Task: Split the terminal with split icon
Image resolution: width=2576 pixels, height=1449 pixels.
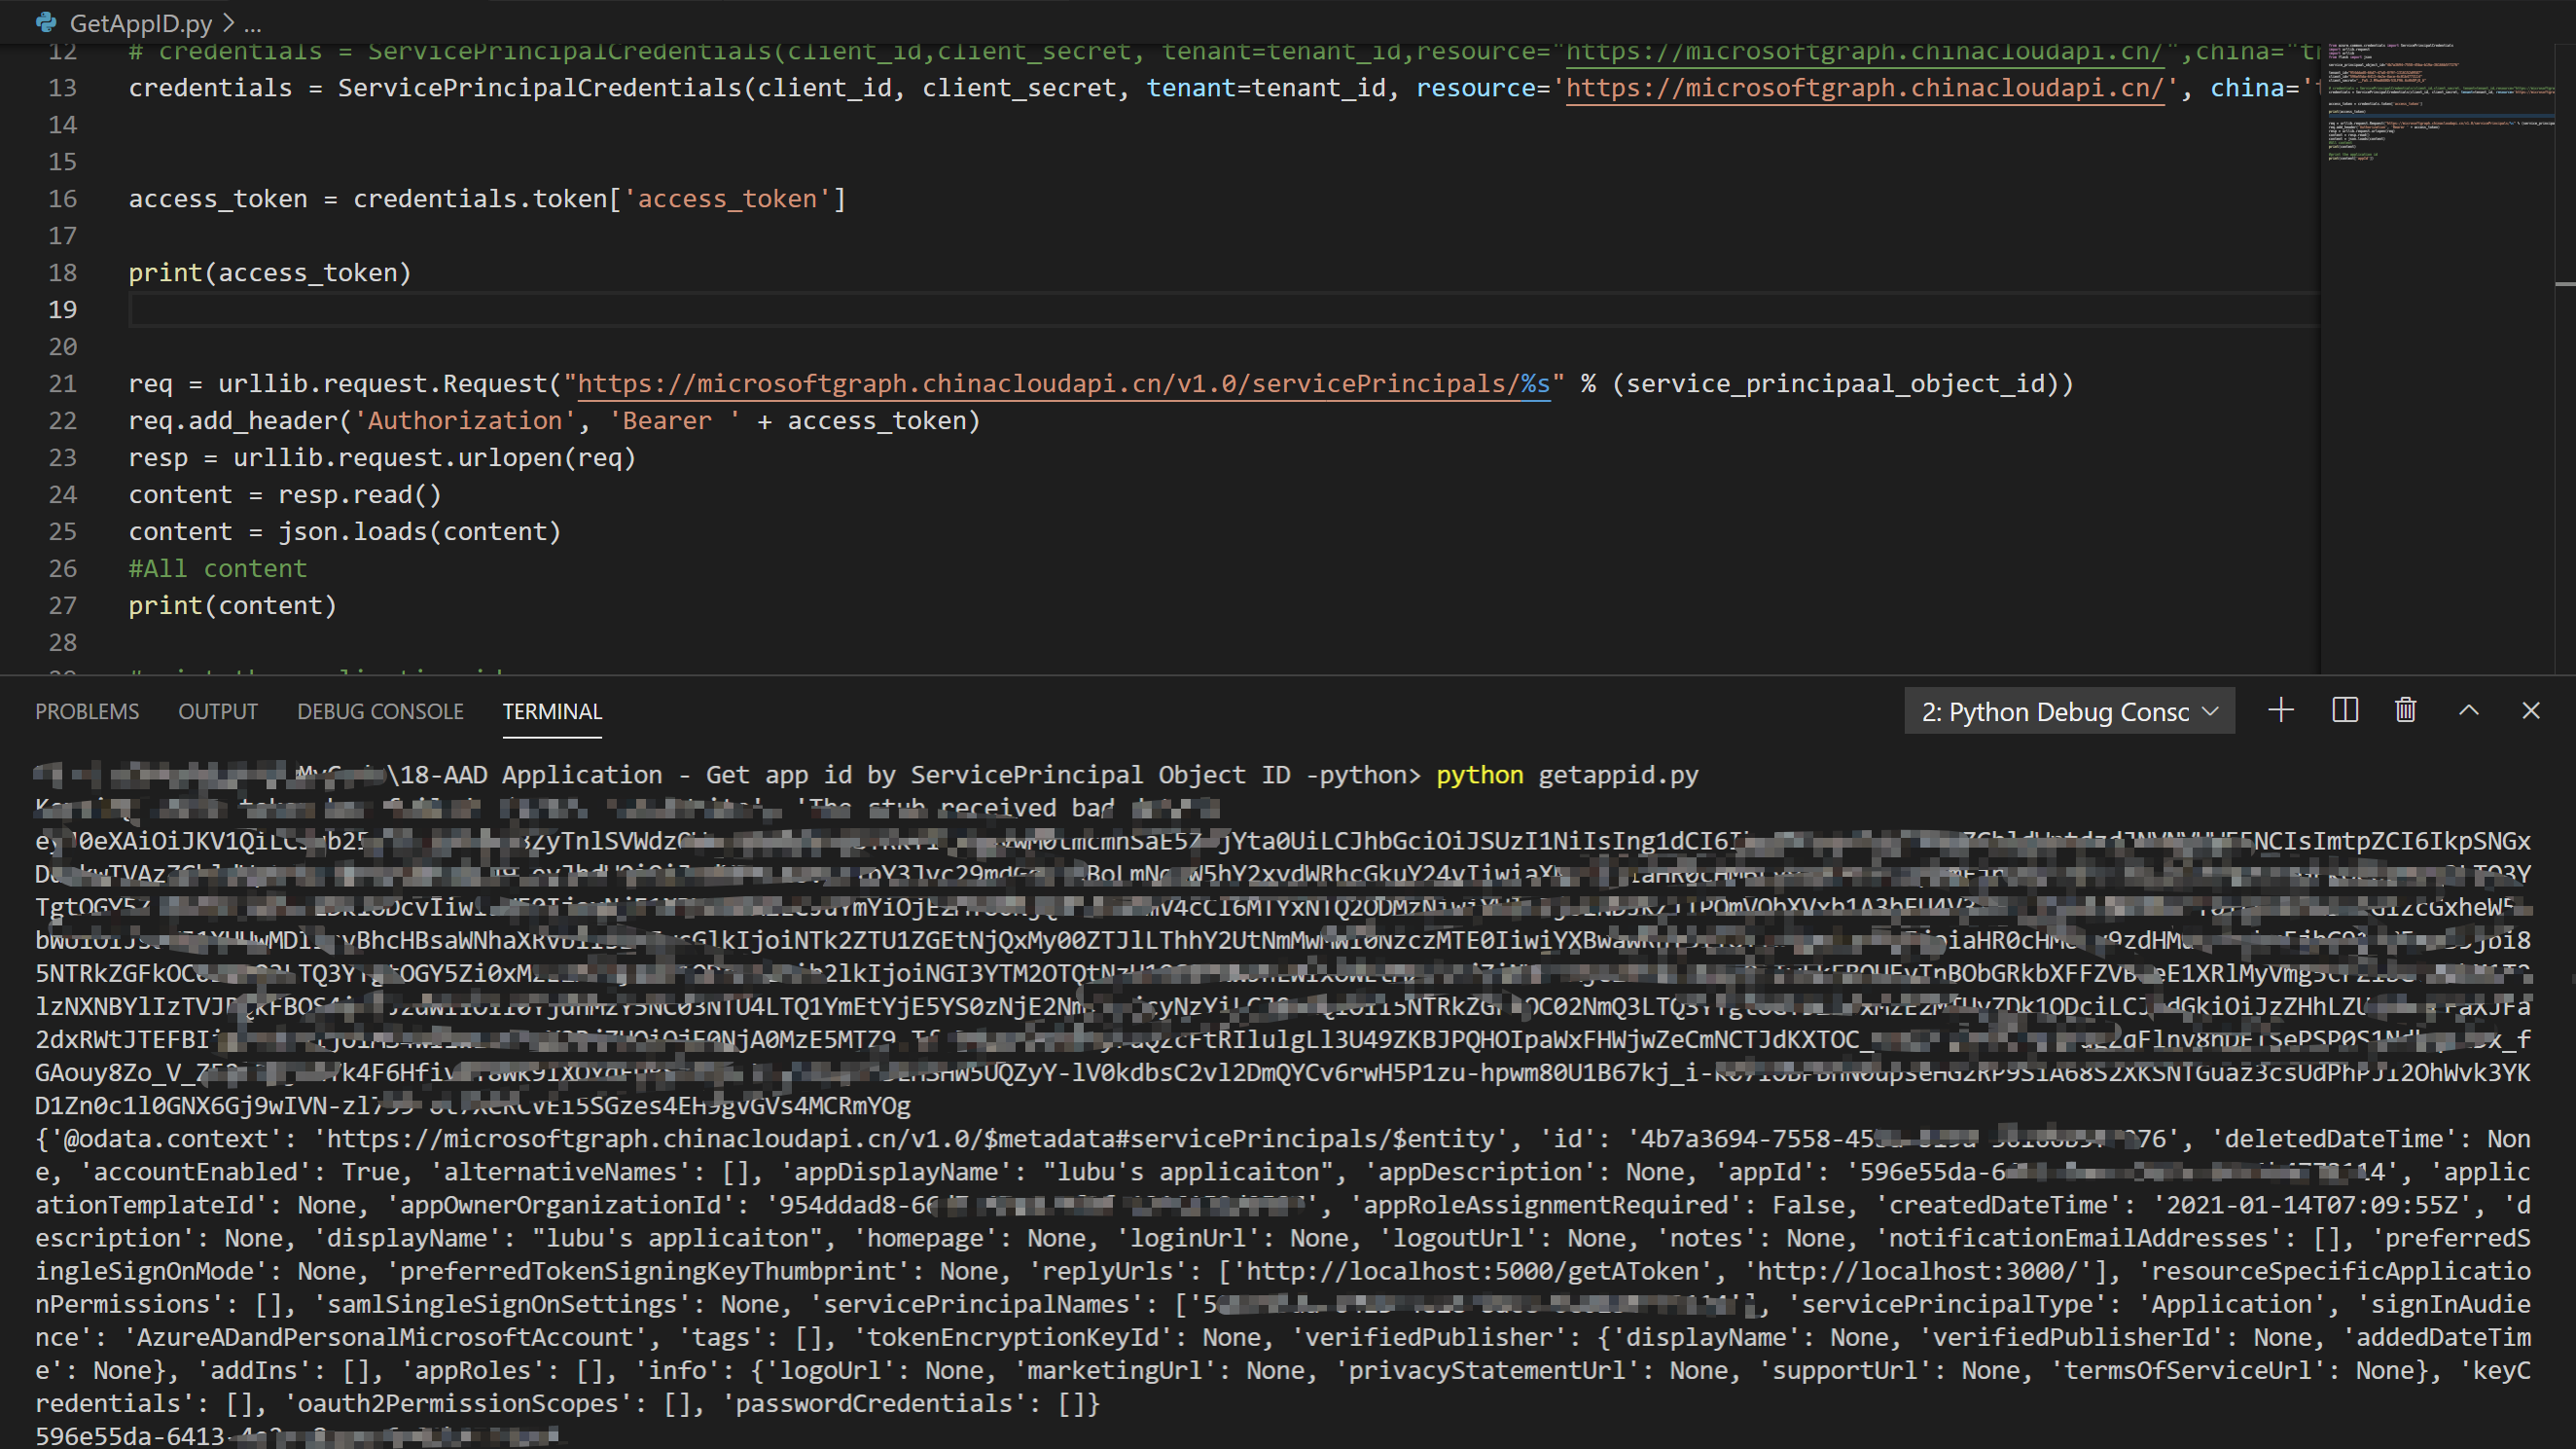Action: [x=2345, y=711]
